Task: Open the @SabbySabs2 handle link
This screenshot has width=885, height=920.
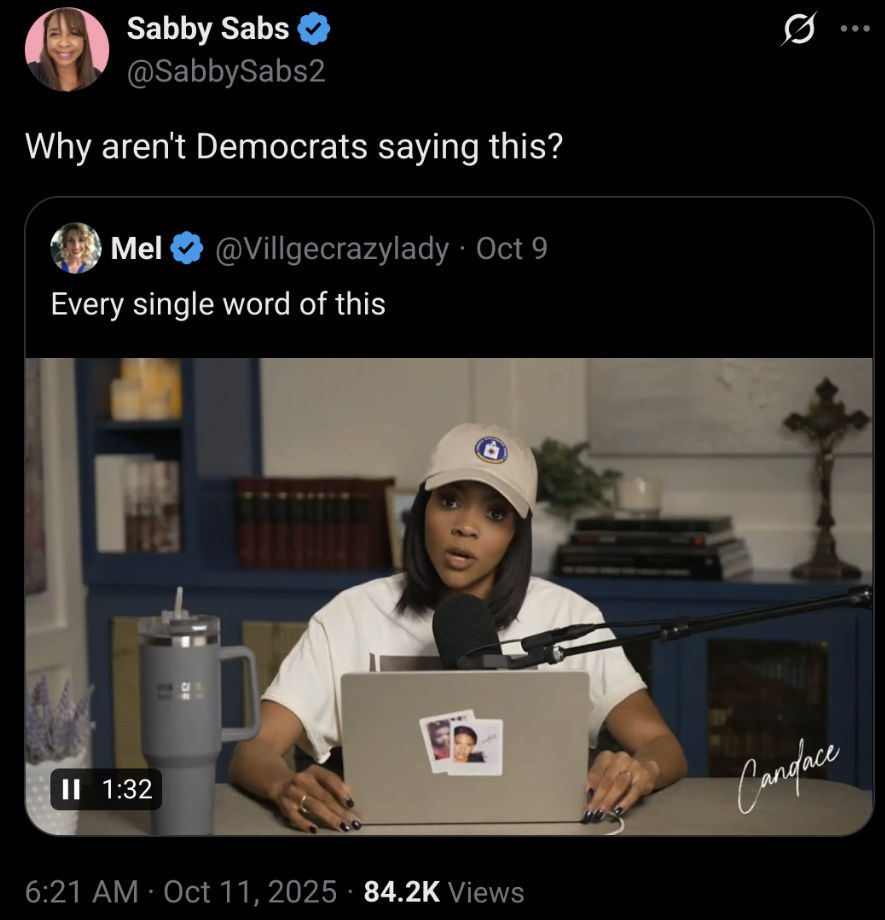Action: [226, 71]
